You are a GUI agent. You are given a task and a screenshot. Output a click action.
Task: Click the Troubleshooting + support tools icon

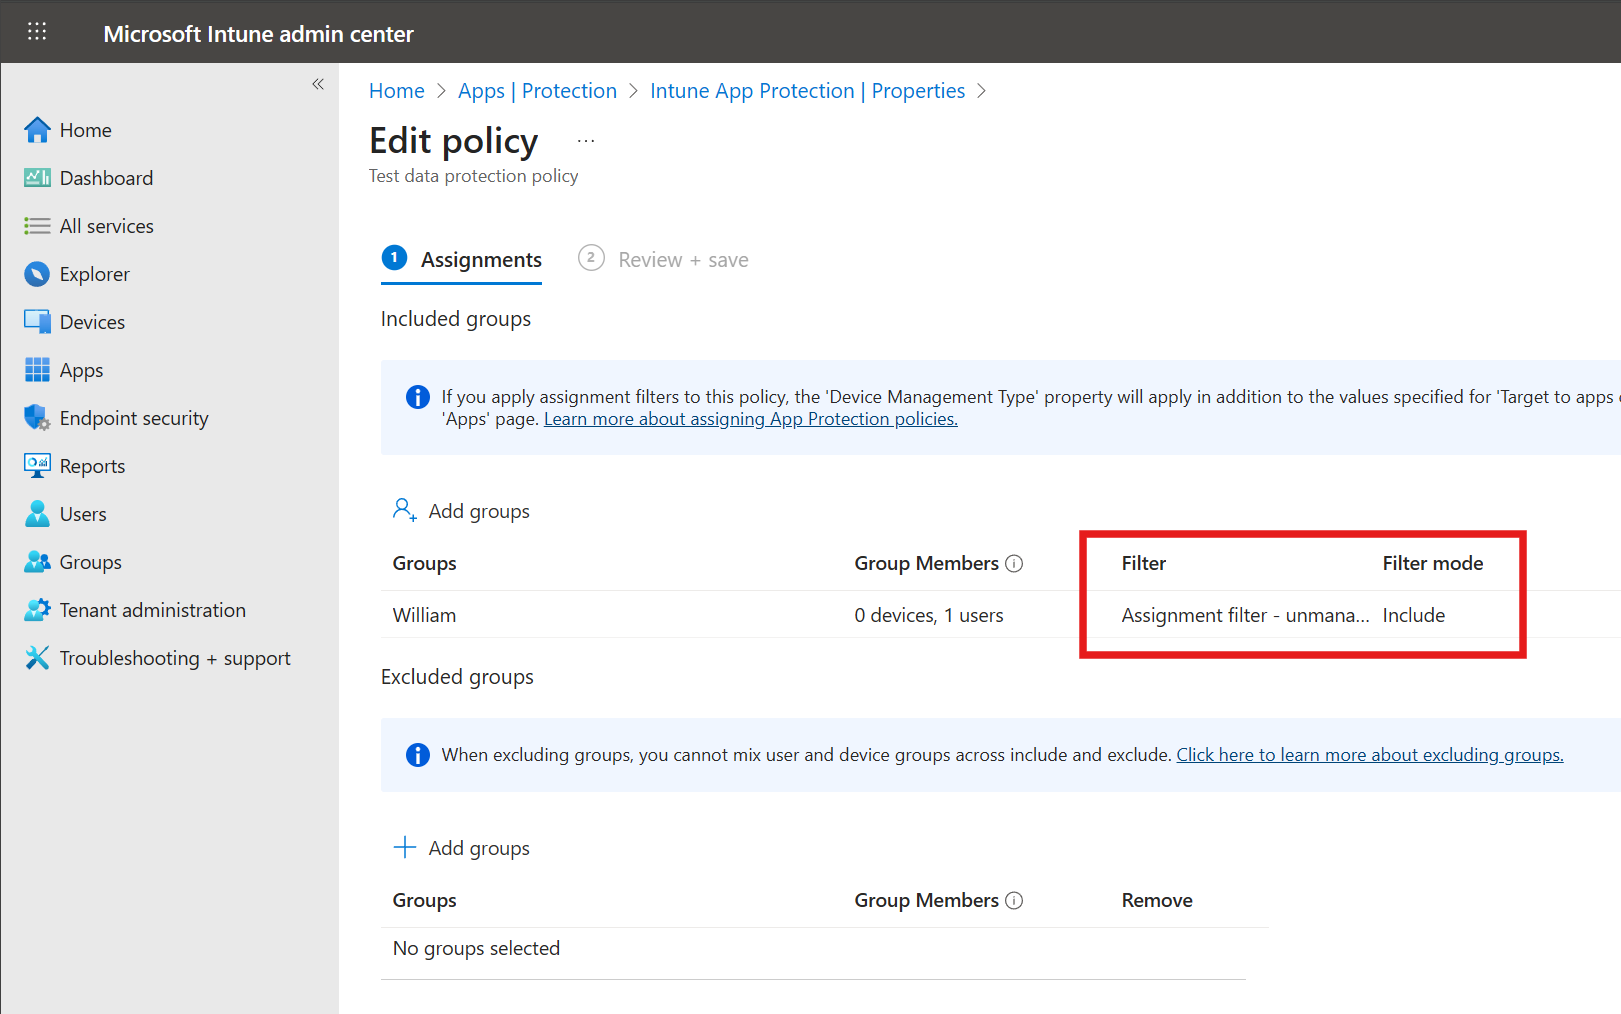37,658
